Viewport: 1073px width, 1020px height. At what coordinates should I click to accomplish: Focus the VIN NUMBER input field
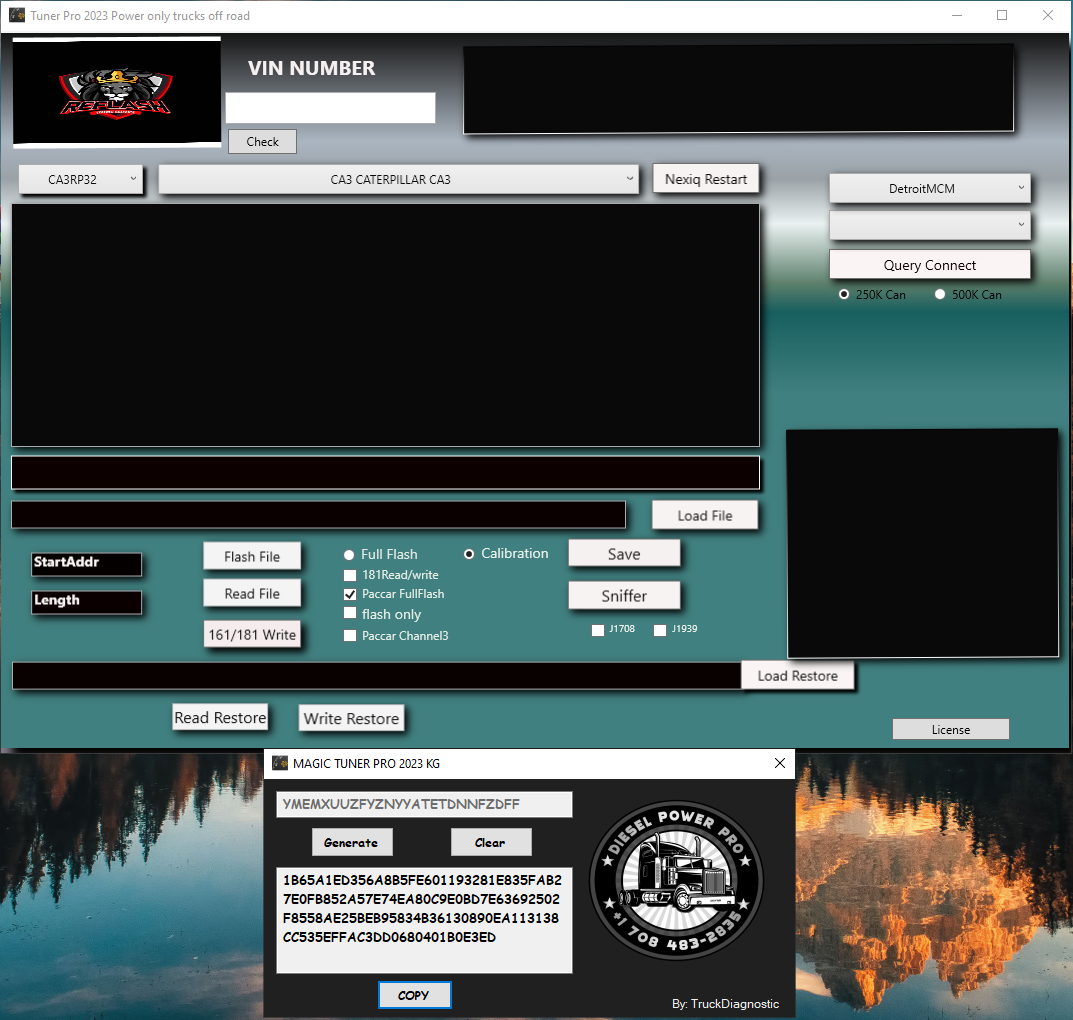tap(331, 107)
